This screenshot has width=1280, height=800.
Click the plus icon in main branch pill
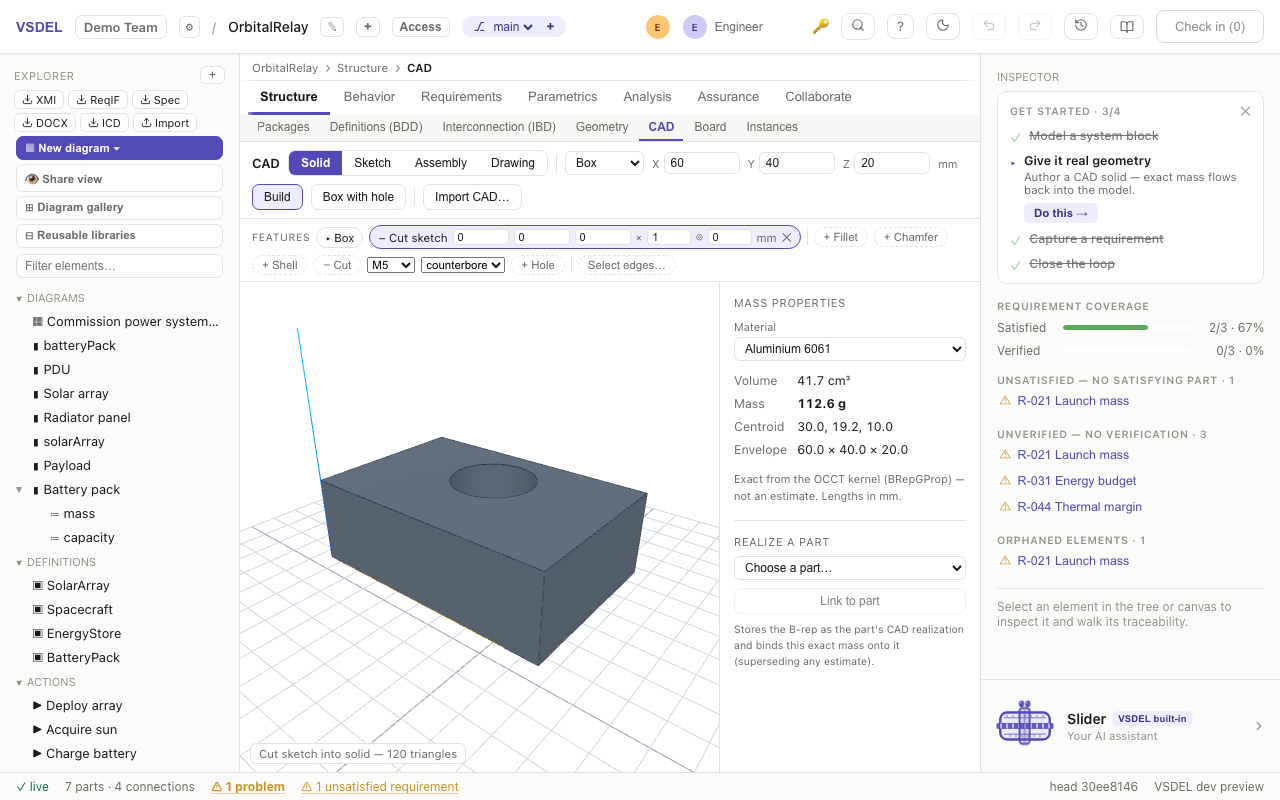[x=550, y=27]
